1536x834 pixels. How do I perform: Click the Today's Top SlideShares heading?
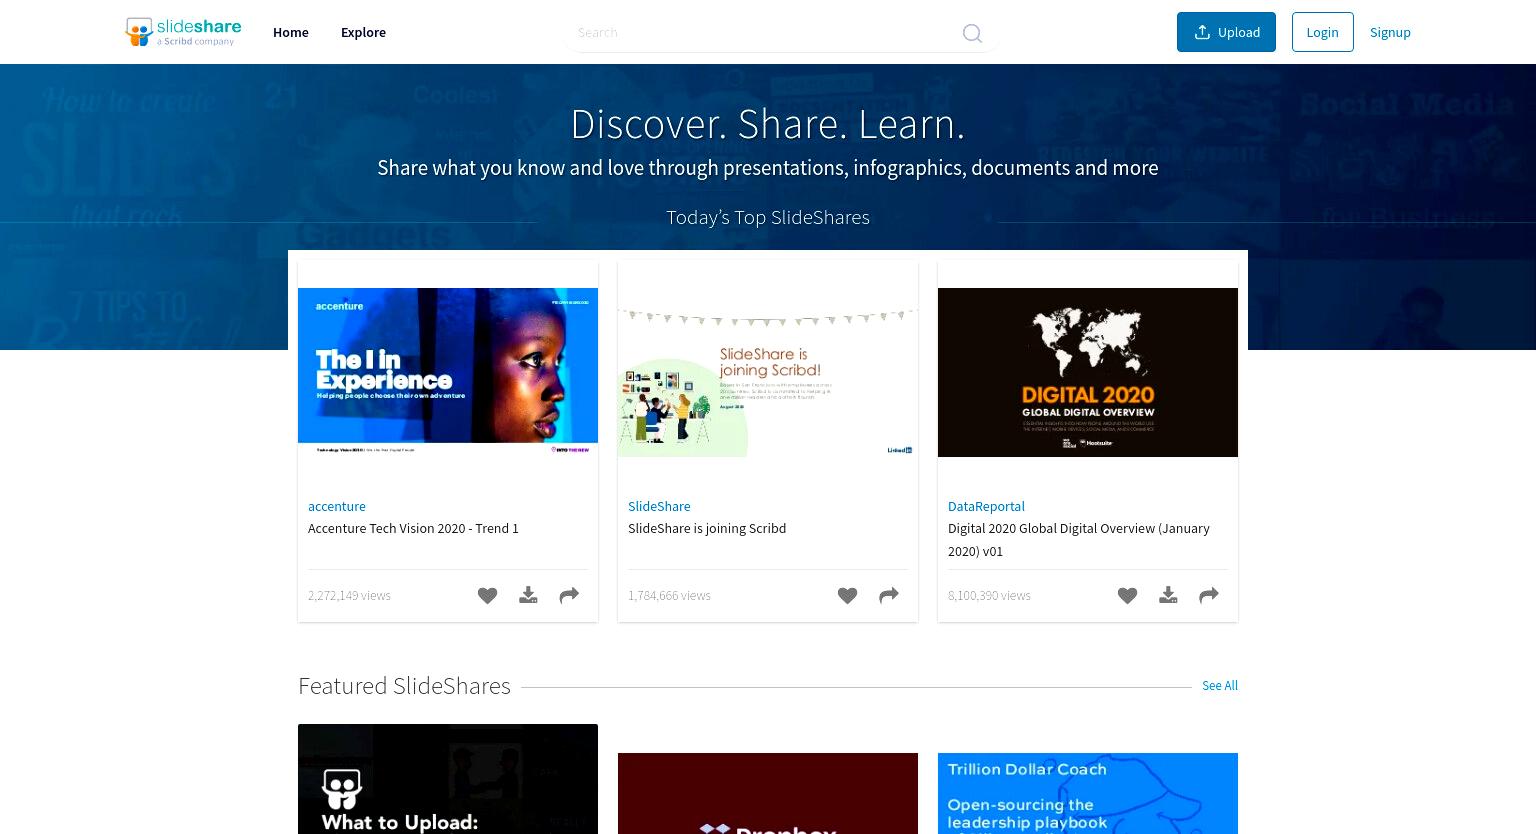coord(768,217)
